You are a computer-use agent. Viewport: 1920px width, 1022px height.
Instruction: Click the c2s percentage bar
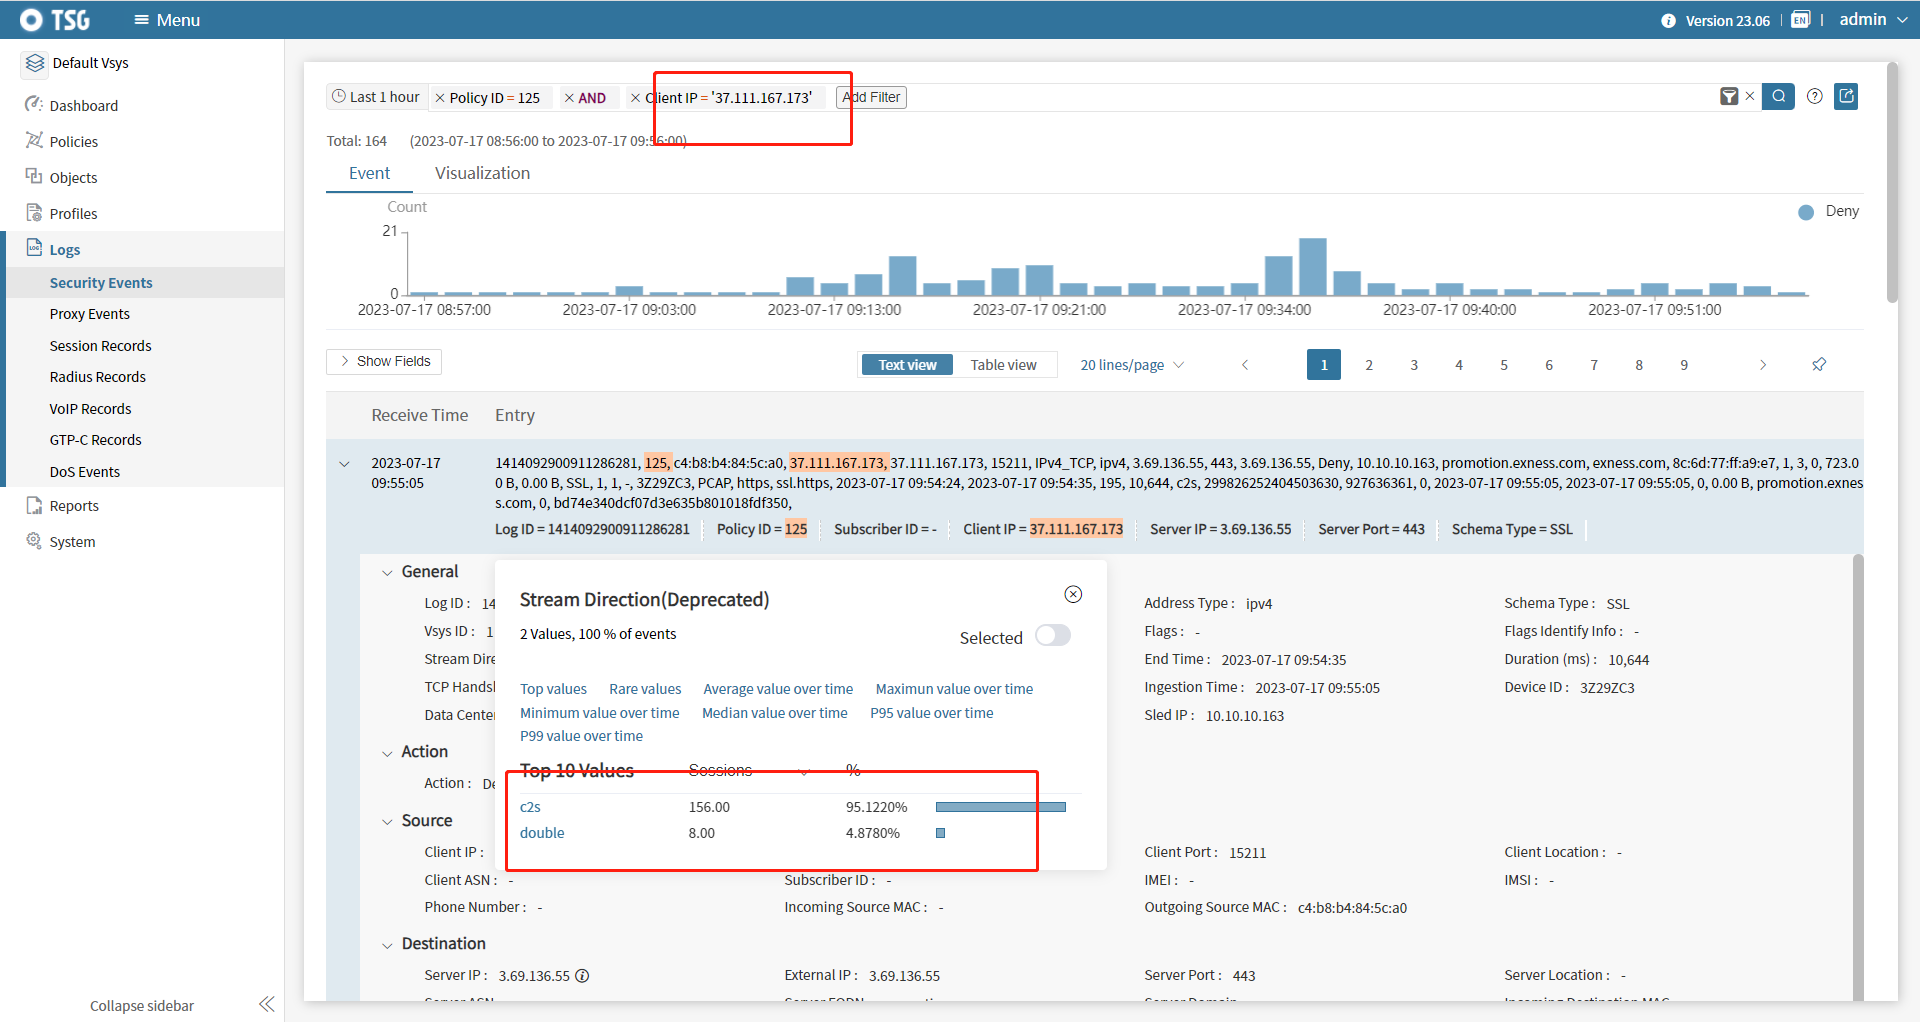1000,807
